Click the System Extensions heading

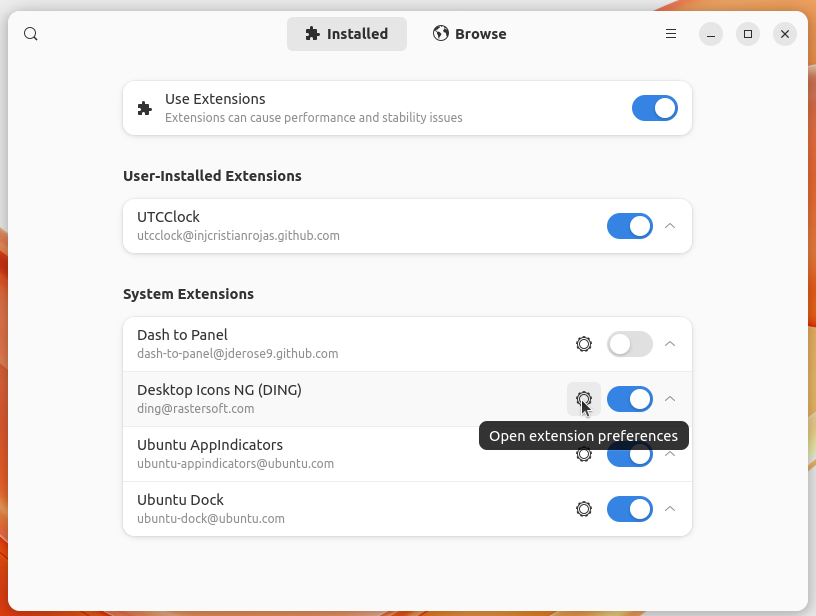pyautogui.click(x=188, y=294)
